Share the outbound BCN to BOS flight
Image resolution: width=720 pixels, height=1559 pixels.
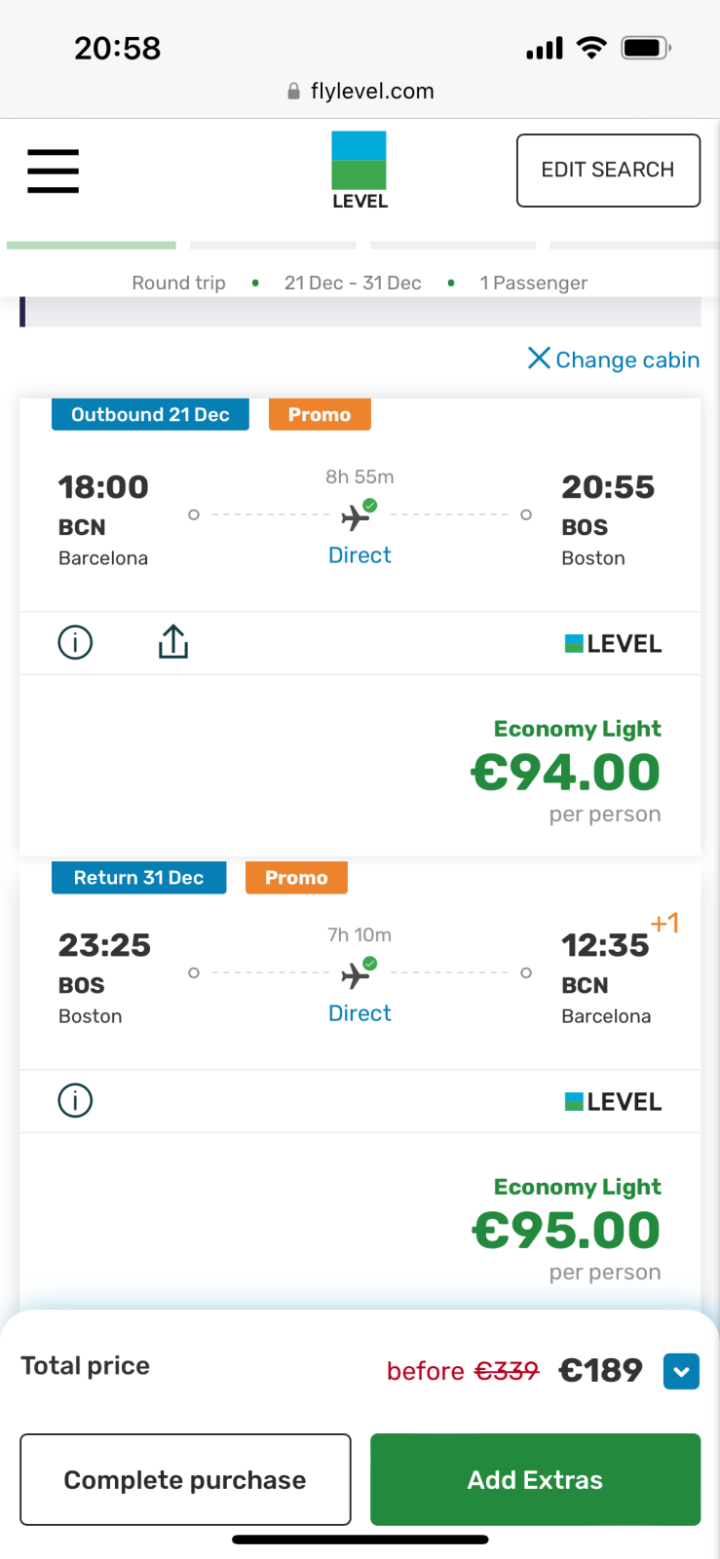click(173, 643)
